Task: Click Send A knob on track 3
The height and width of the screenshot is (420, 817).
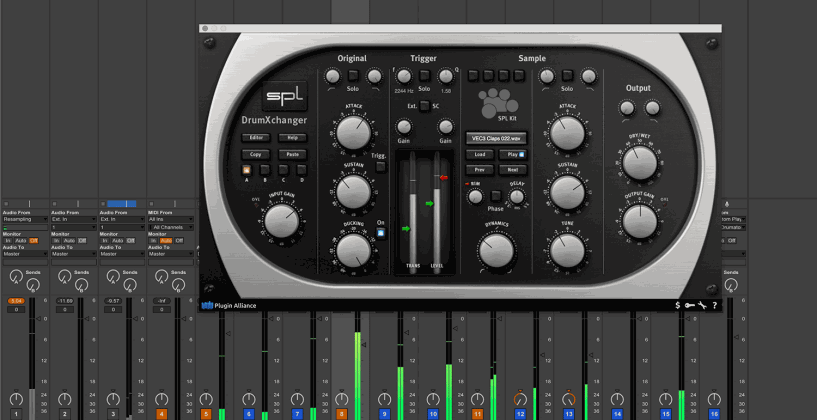Action: (x=113, y=276)
